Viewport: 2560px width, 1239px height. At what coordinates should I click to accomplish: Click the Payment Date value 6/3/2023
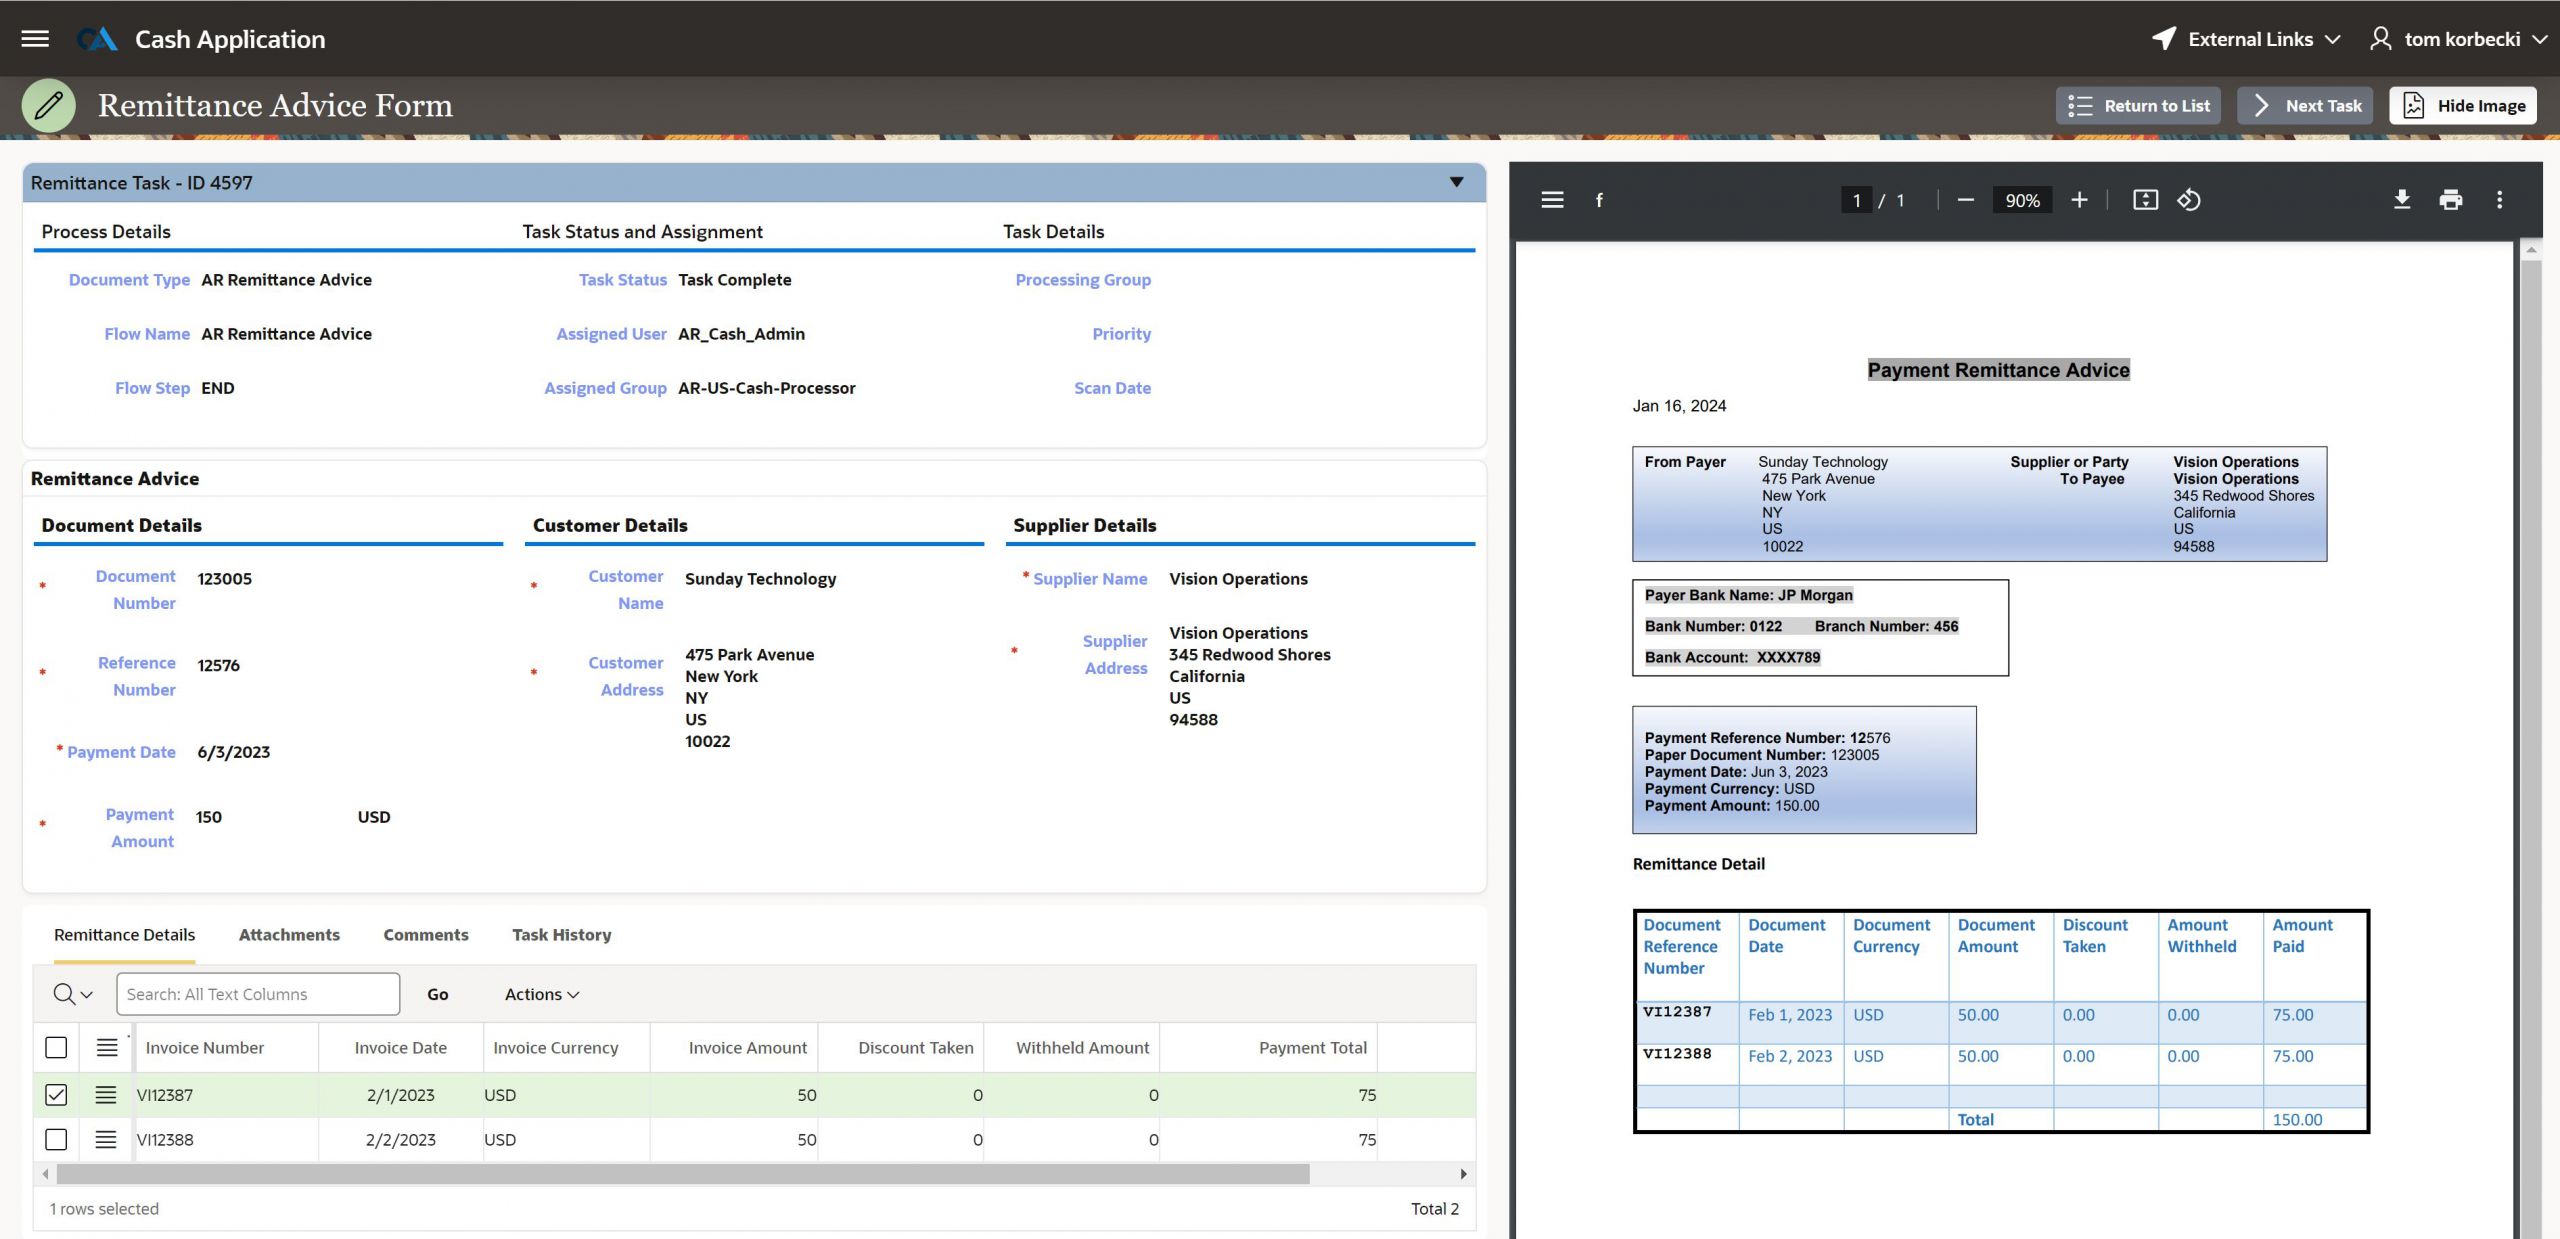[234, 752]
